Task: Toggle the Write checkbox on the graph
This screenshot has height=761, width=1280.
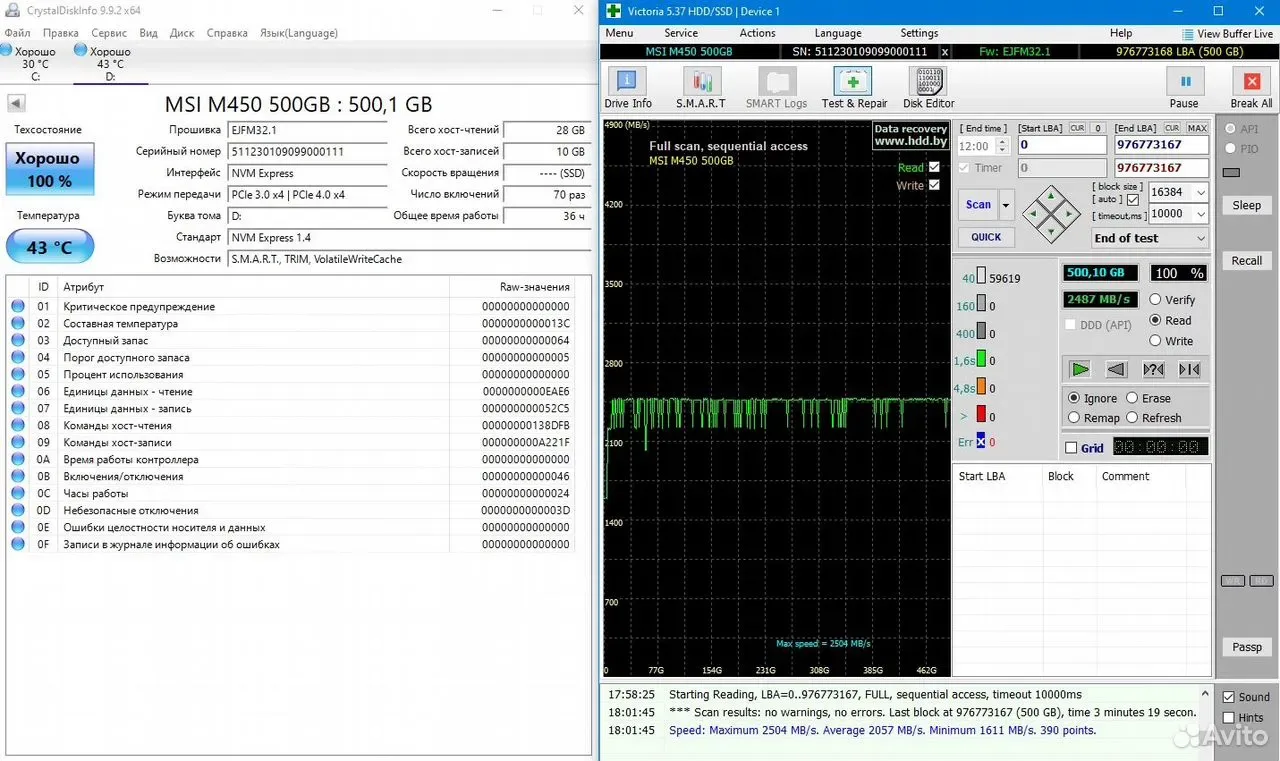Action: (934, 185)
